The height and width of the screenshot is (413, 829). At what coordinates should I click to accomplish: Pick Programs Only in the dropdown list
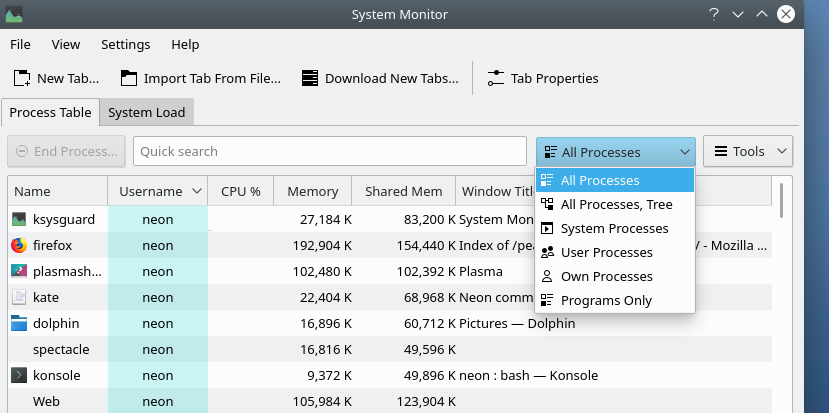(x=606, y=301)
